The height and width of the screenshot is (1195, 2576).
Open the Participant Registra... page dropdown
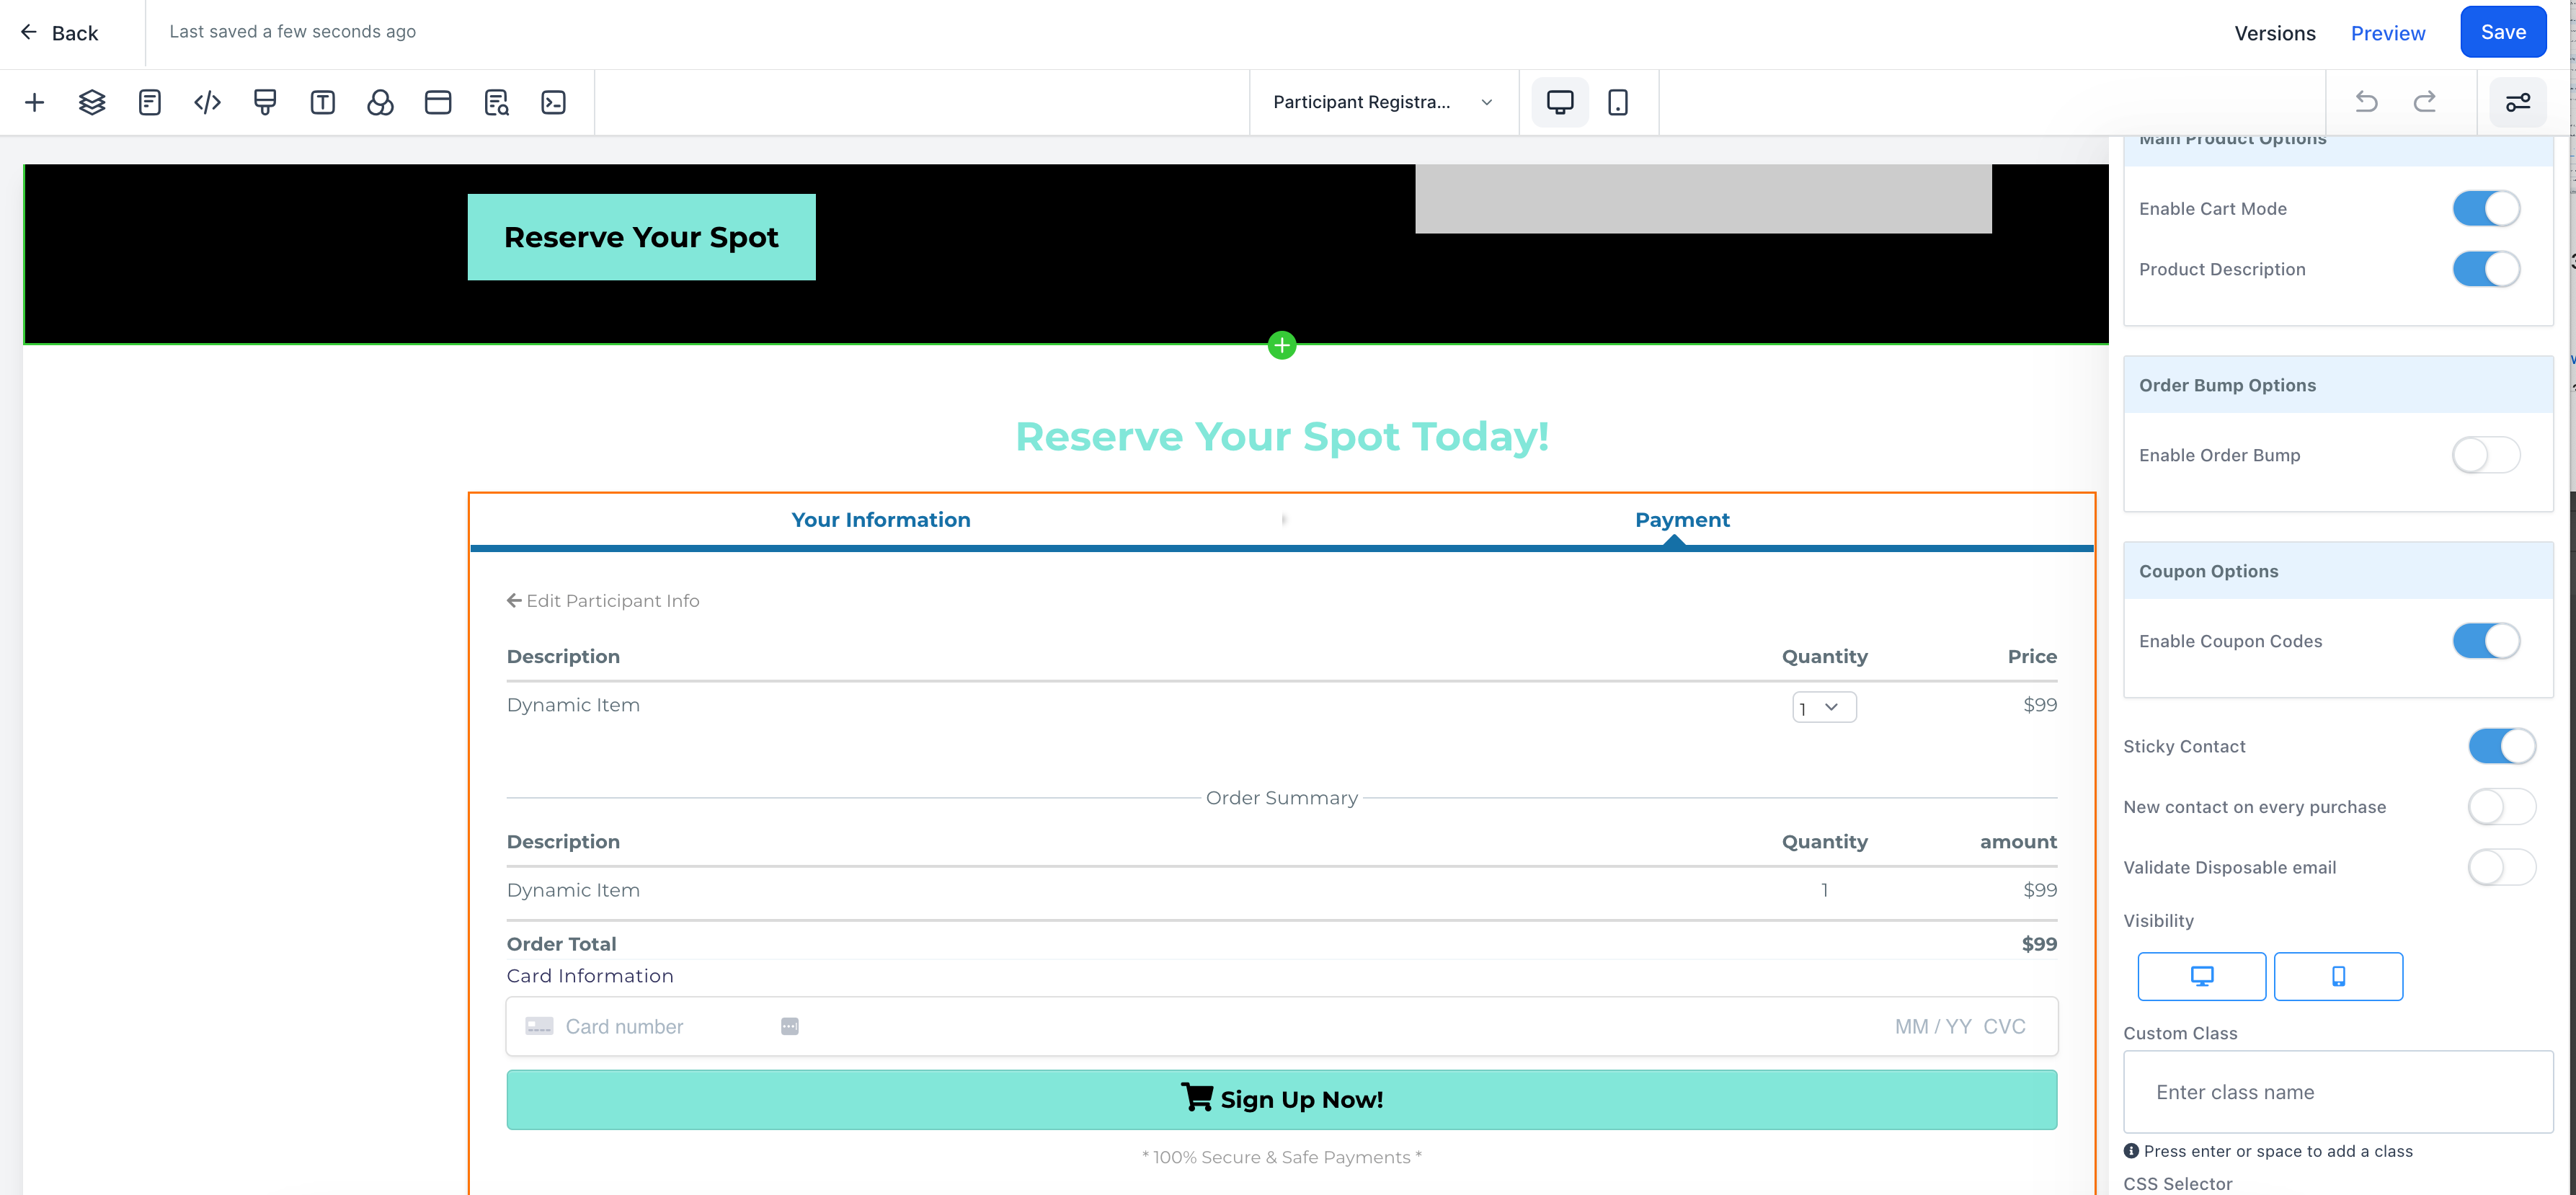pyautogui.click(x=1383, y=102)
